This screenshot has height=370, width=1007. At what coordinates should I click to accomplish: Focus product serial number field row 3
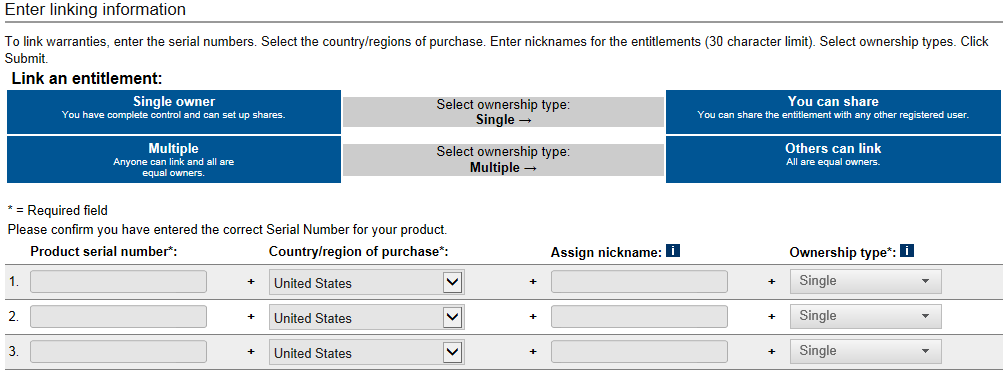[x=118, y=352]
